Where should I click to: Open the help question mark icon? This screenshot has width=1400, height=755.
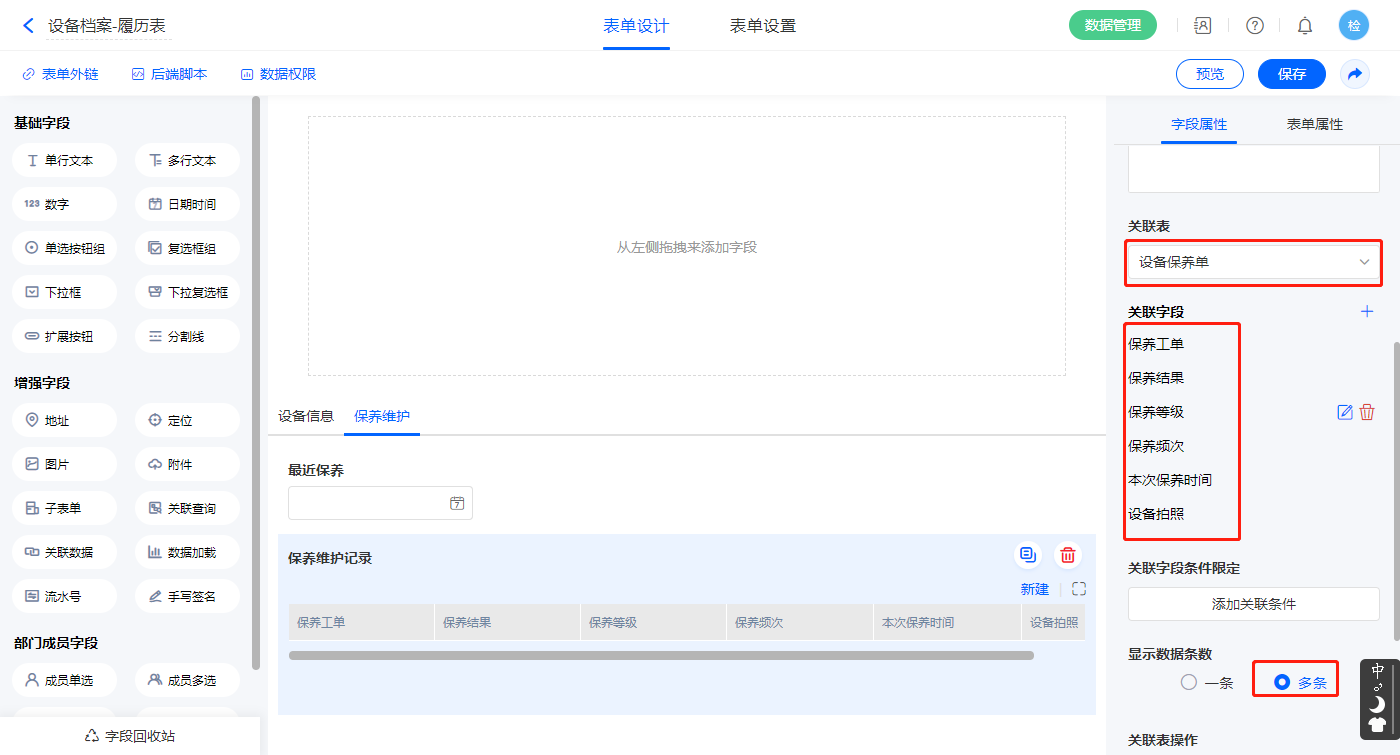(1254, 26)
